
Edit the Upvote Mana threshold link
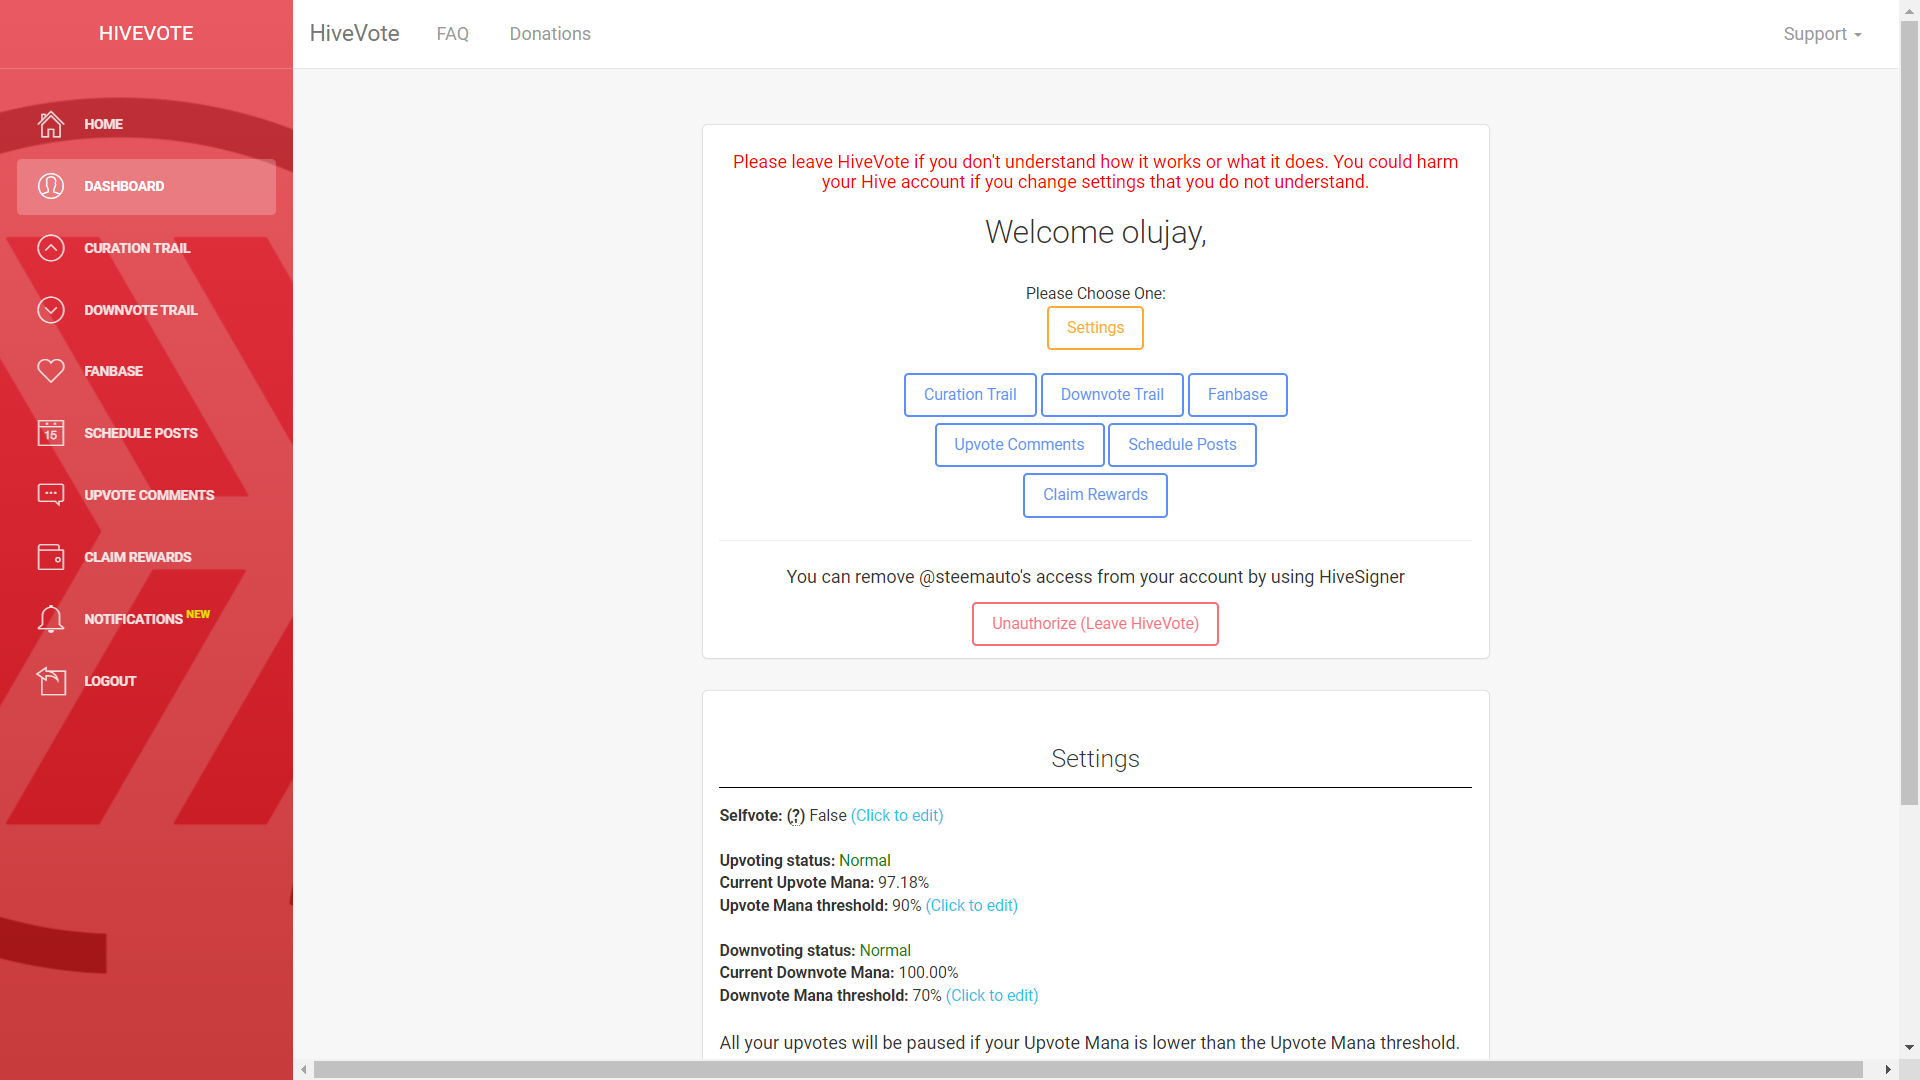coord(972,906)
